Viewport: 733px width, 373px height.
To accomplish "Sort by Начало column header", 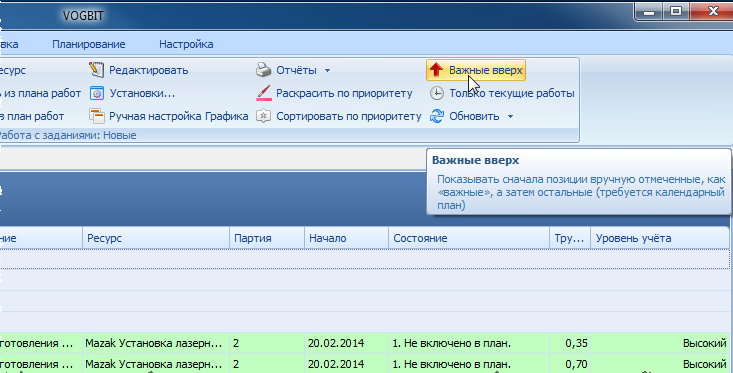I will tap(346, 238).
